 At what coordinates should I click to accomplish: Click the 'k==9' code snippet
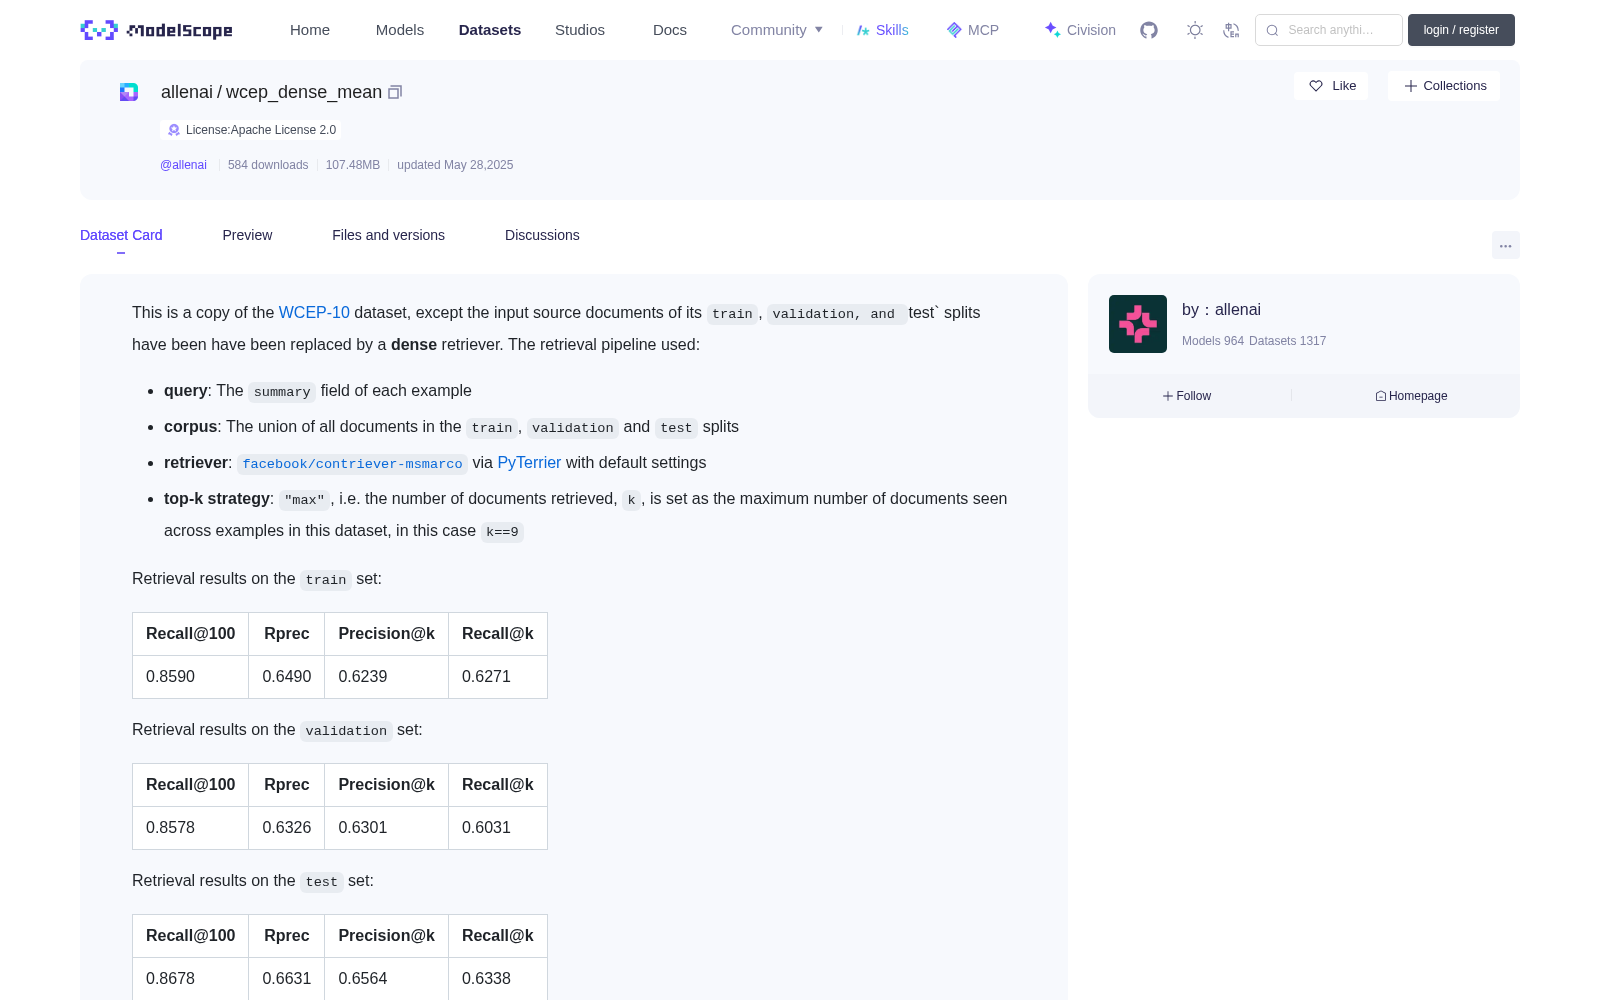click(502, 532)
